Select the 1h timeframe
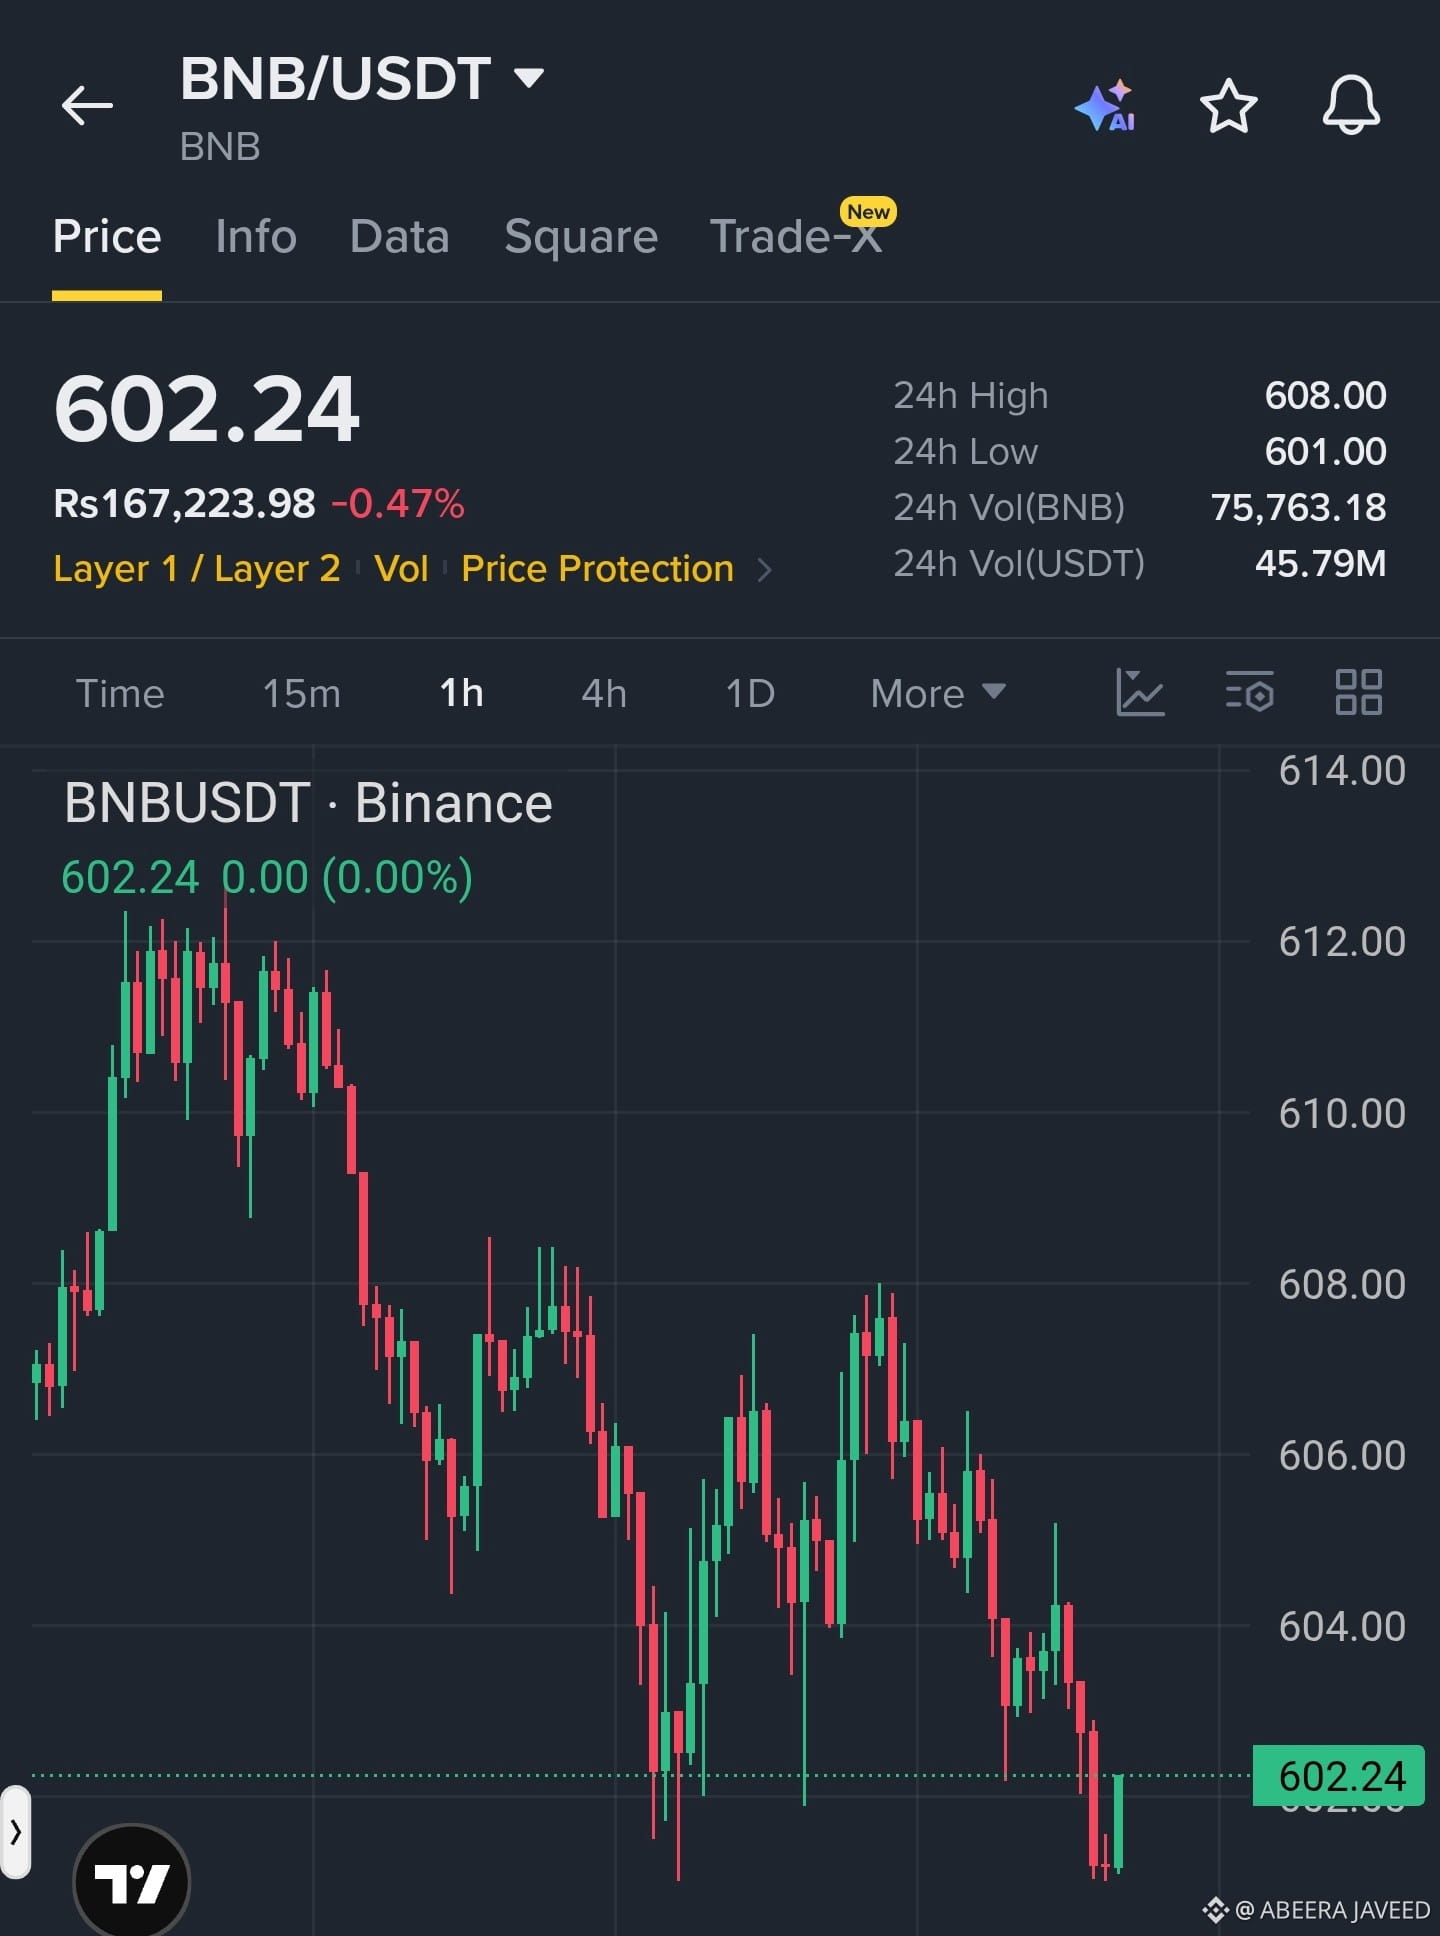1440x1936 pixels. point(462,693)
